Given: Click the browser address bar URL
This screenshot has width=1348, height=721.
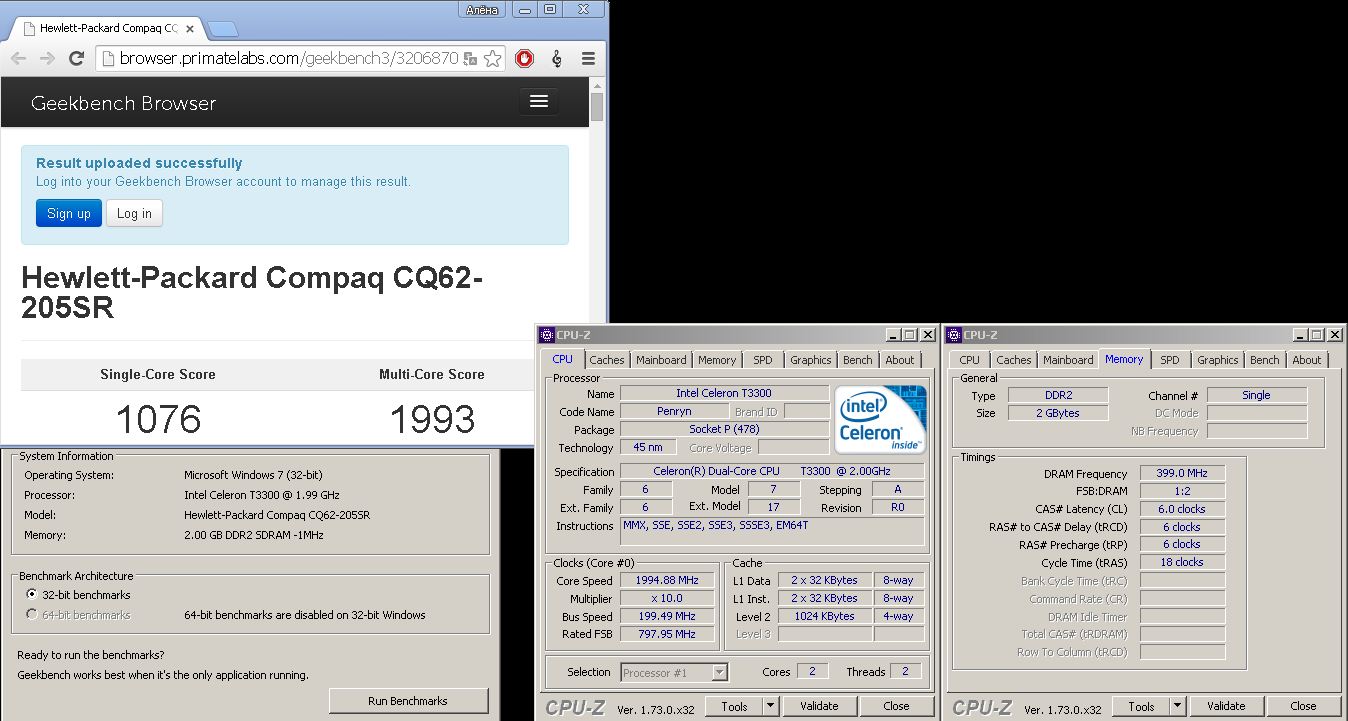Looking at the screenshot, I should [x=288, y=59].
